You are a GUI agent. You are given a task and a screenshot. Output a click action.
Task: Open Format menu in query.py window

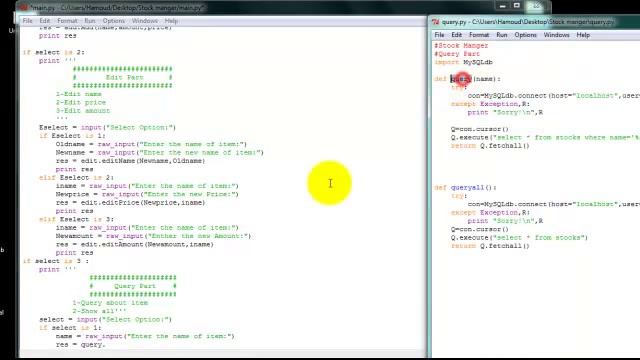coord(479,35)
